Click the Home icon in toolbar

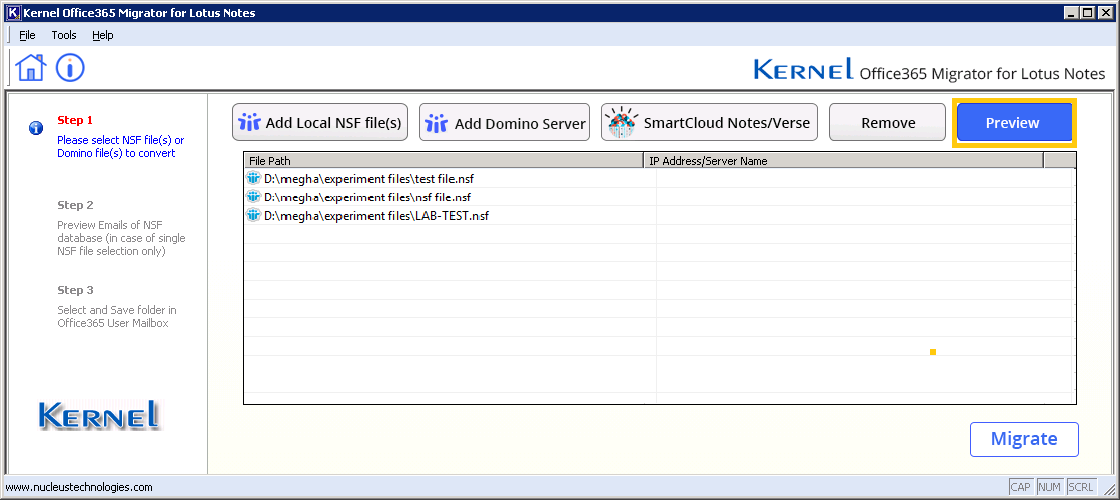click(31, 67)
